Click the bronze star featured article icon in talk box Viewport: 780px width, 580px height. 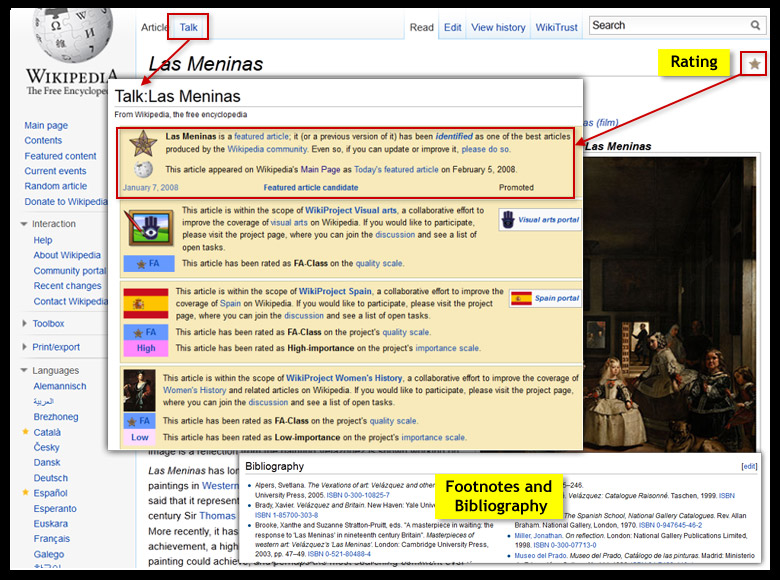[144, 141]
